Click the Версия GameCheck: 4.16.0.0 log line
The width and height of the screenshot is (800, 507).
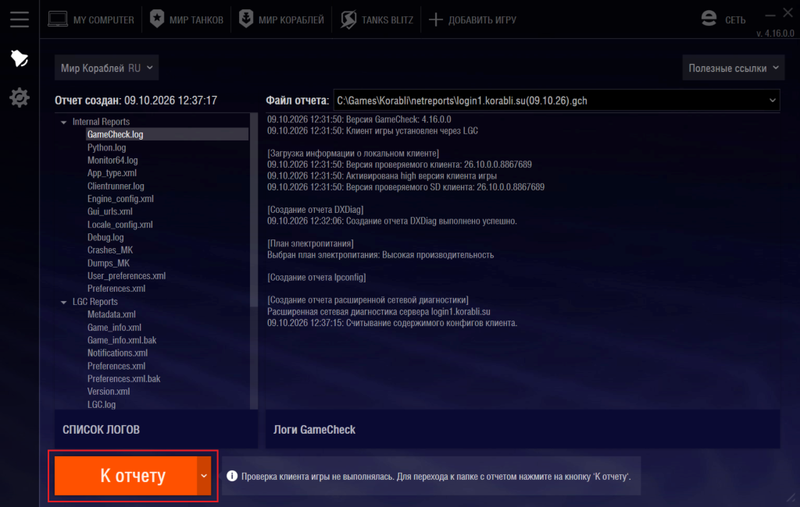(x=359, y=119)
